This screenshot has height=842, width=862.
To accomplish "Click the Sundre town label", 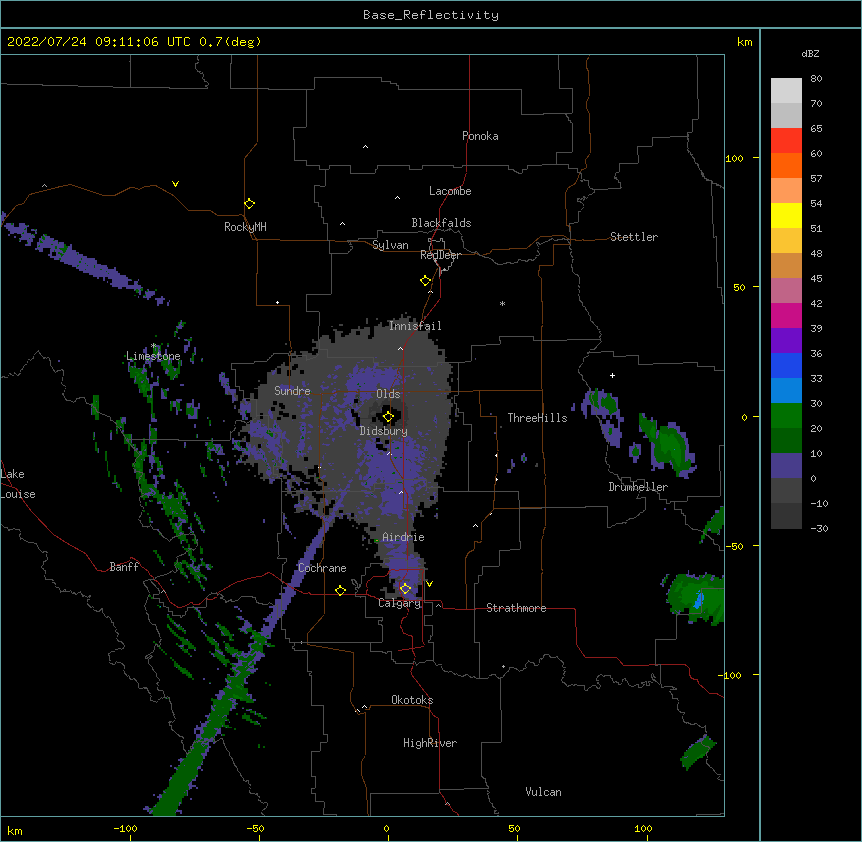I will point(292,391).
